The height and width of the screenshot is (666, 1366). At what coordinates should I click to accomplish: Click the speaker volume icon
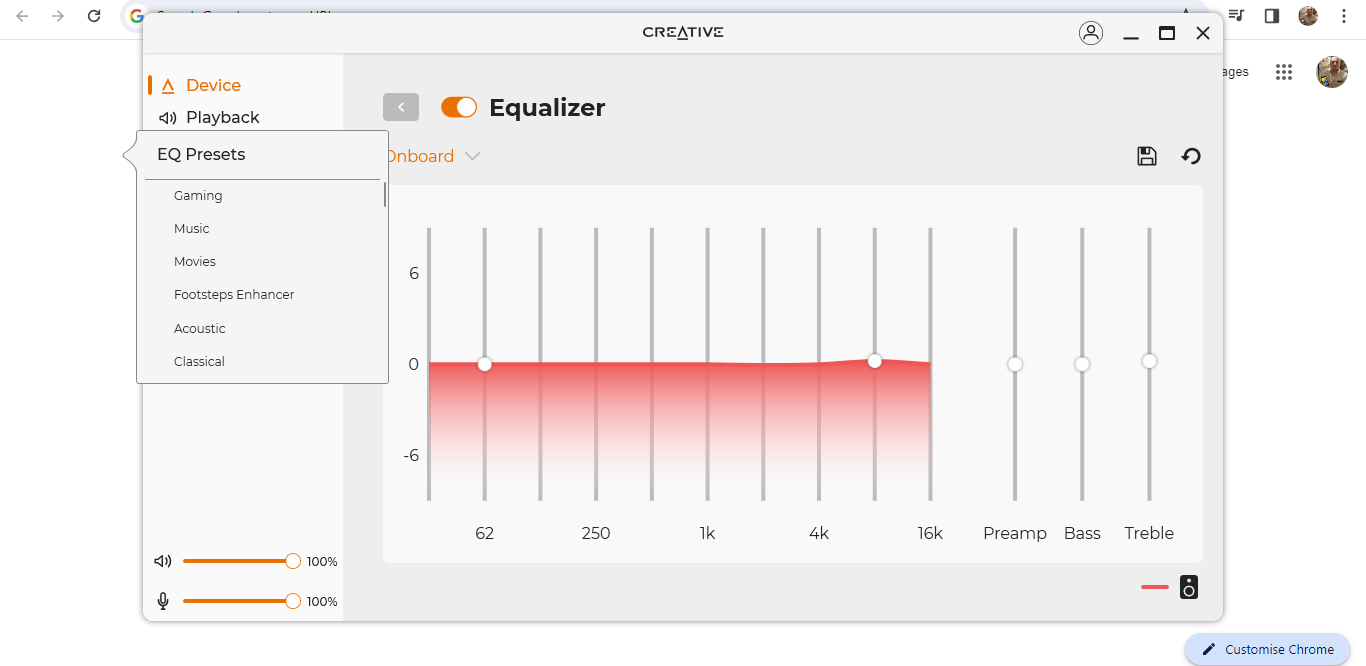coord(163,562)
